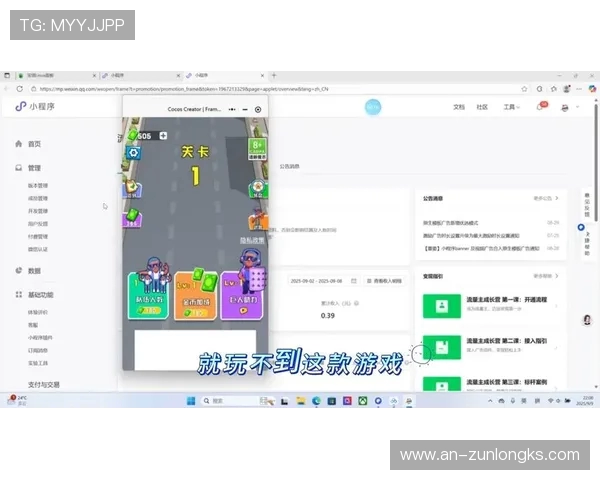
Task: Open 流量主成长营 第二课：接入指引
Action: [490, 347]
